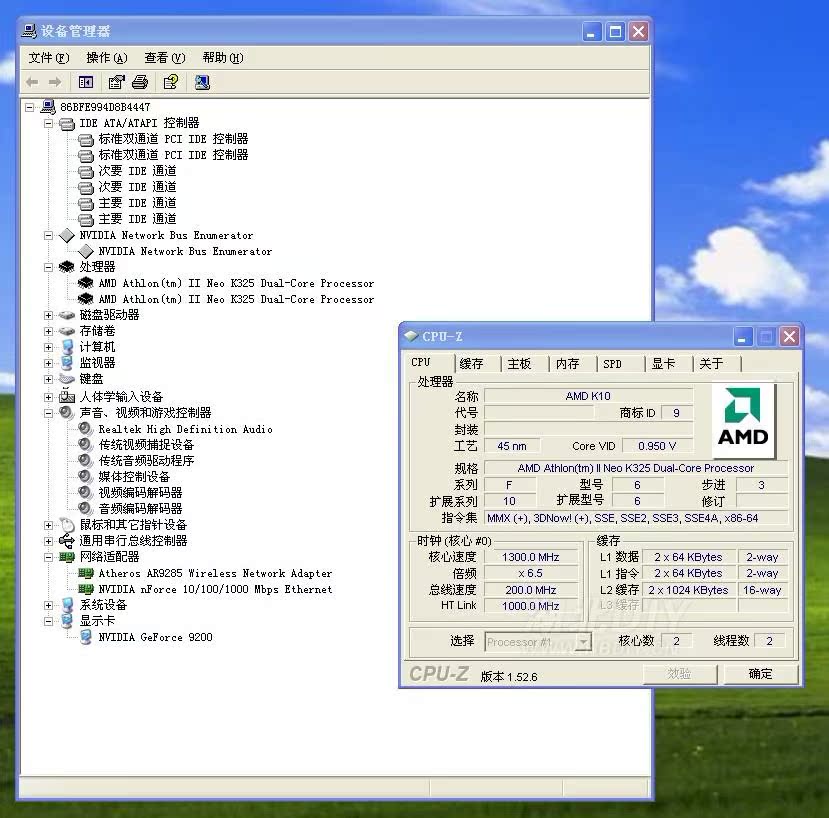This screenshot has height=818, width=829.
Task: Expand the 存储卷 branch
Action: pos(49,332)
